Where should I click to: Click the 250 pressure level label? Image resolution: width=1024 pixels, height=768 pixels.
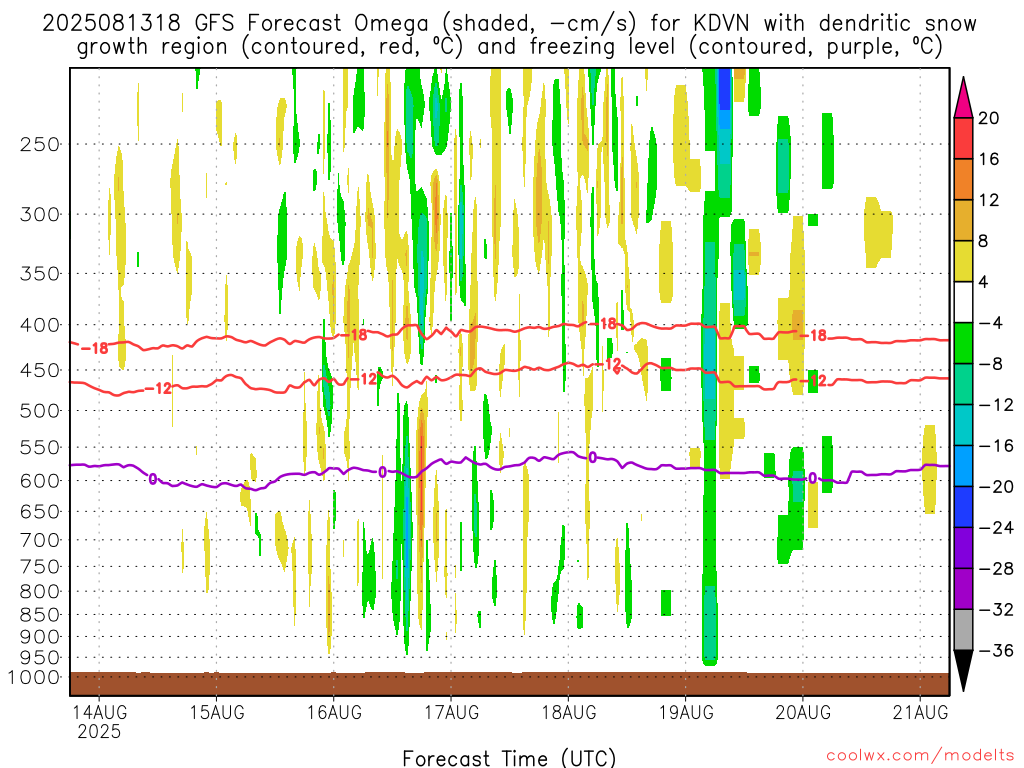point(40,144)
